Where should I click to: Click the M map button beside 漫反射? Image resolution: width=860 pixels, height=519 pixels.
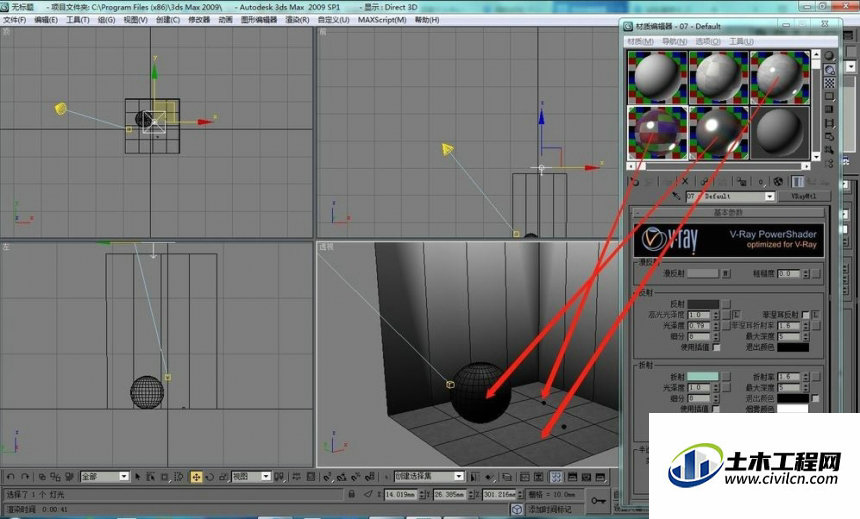click(x=726, y=273)
